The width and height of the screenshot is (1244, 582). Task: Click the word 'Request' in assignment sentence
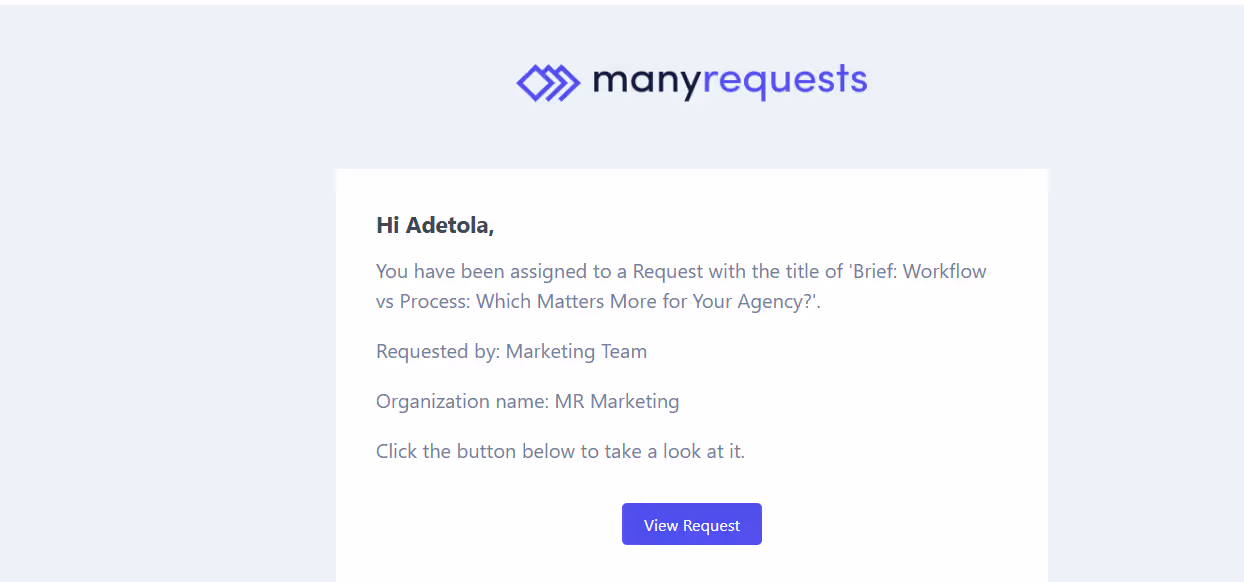click(x=668, y=271)
